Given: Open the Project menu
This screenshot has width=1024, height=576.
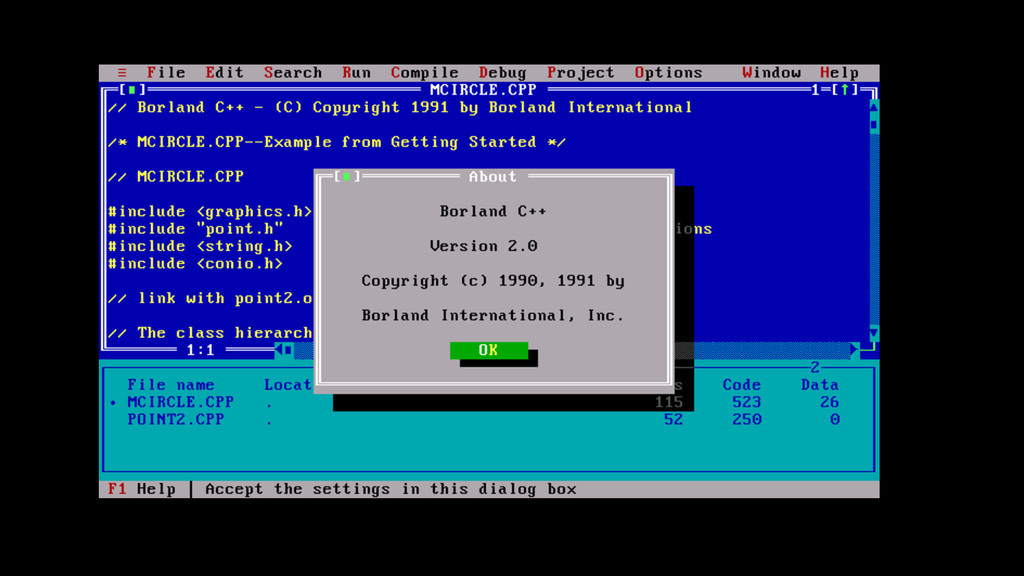Looking at the screenshot, I should [581, 72].
